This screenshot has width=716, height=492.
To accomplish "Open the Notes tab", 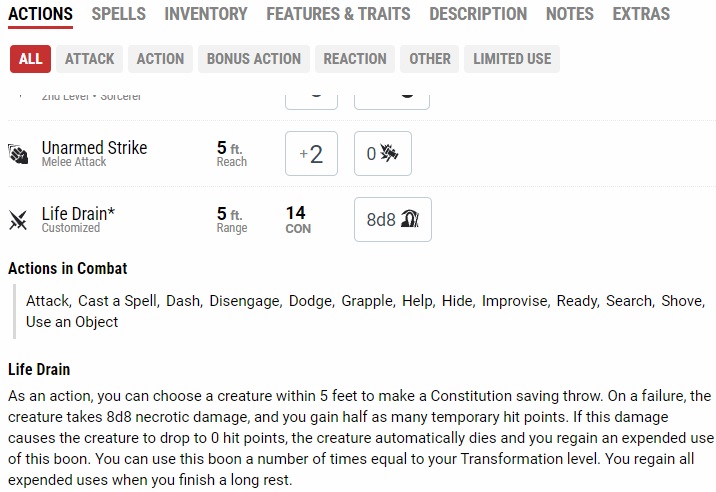I will pos(570,14).
